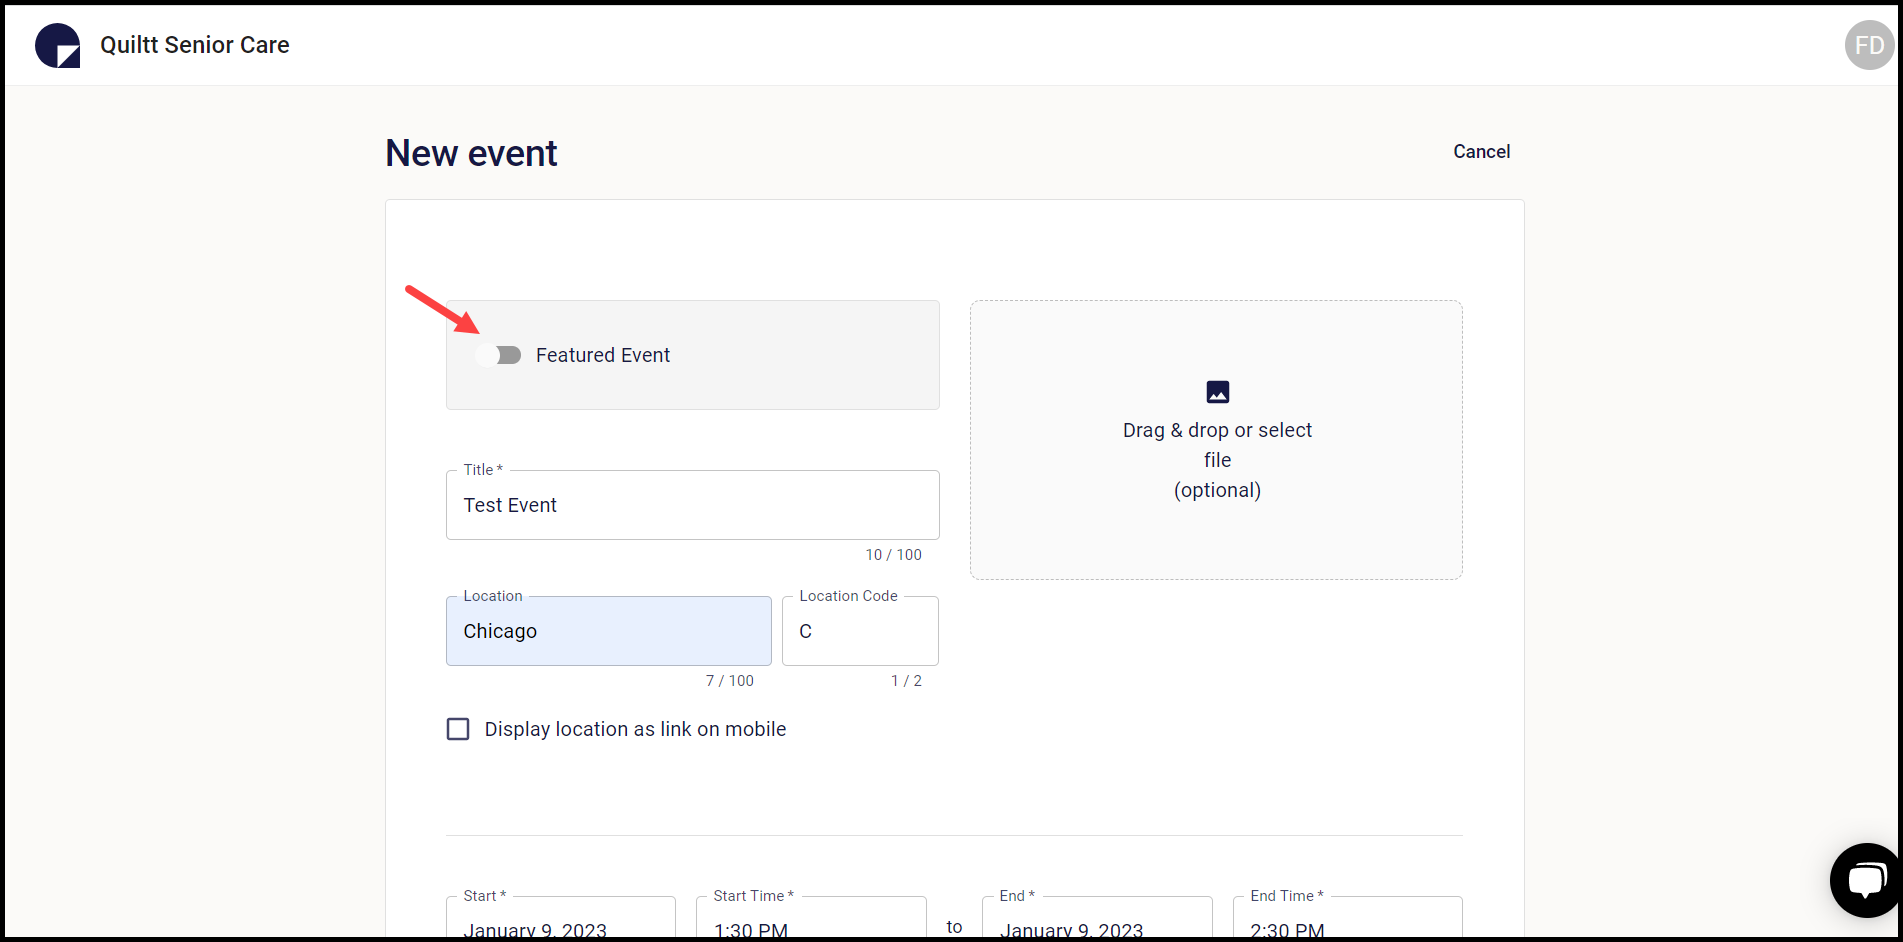Viewport: 1903px width, 942px height.
Task: Click the Featured Event label
Action: pos(603,355)
